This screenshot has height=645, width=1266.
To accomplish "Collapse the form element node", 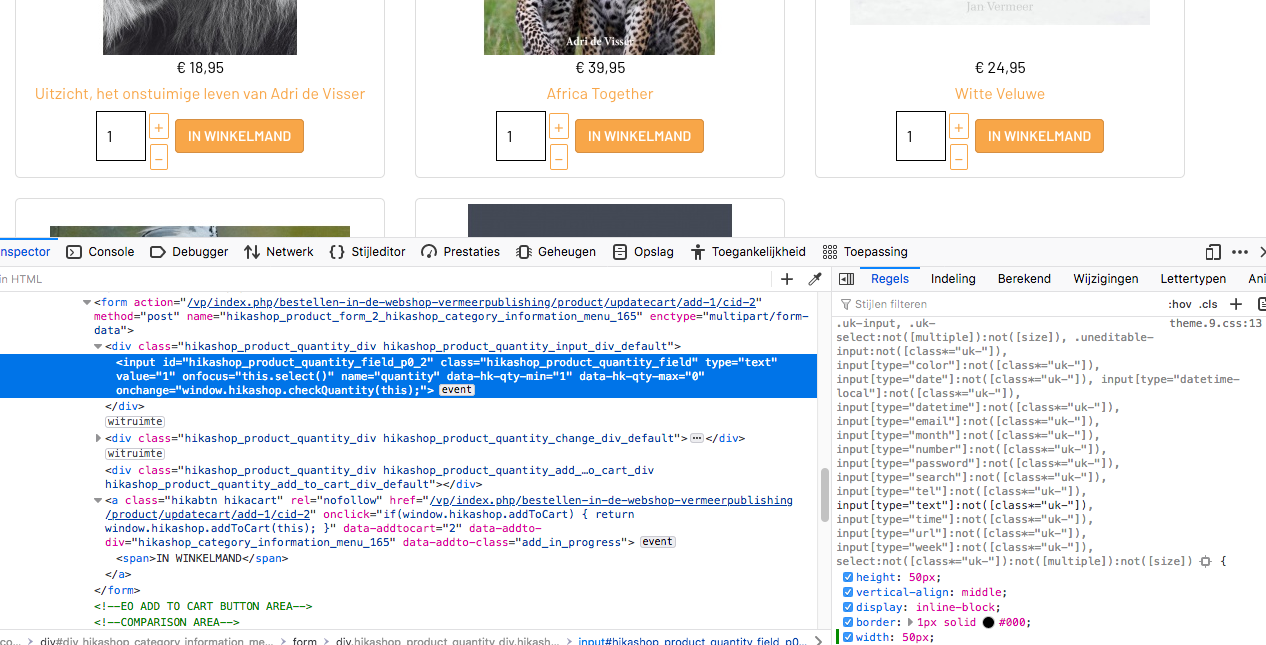I will coord(87,302).
